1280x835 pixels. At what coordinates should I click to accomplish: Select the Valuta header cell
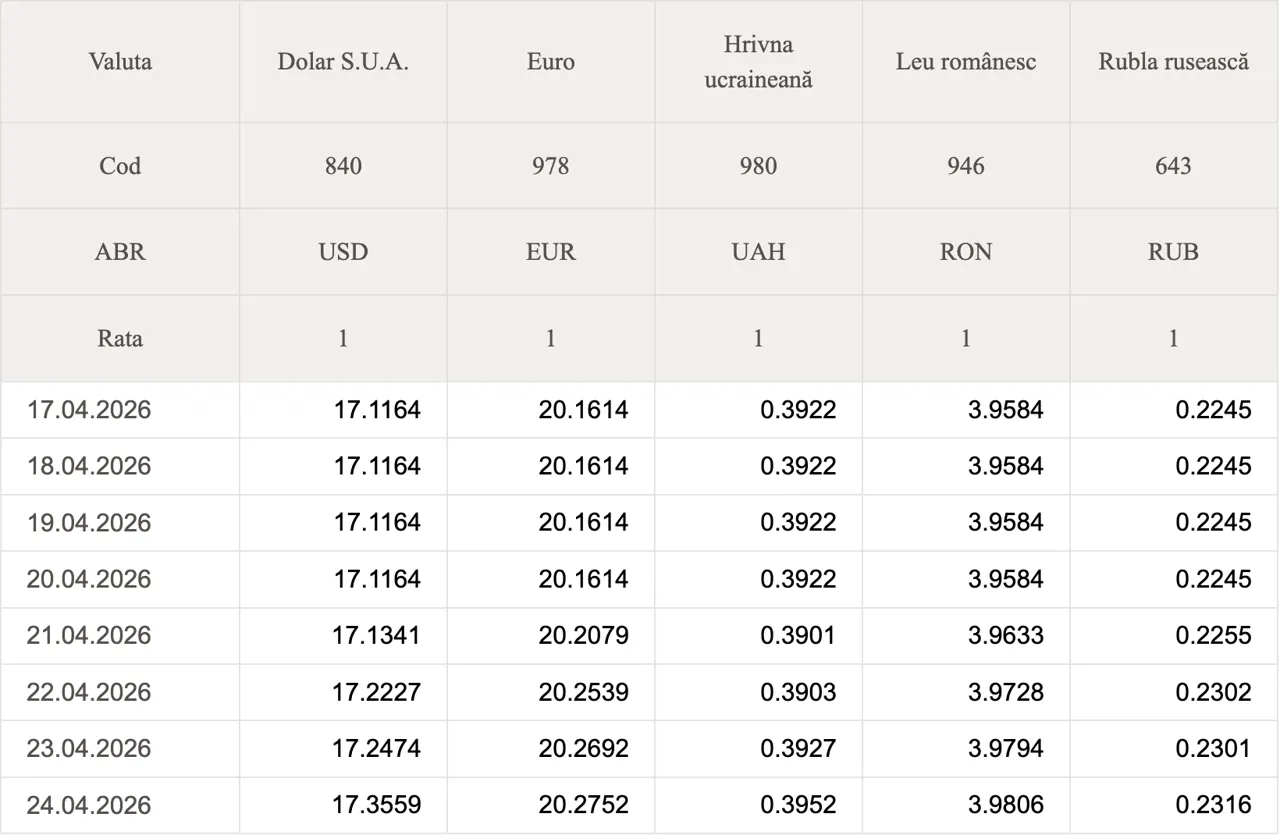coord(120,62)
